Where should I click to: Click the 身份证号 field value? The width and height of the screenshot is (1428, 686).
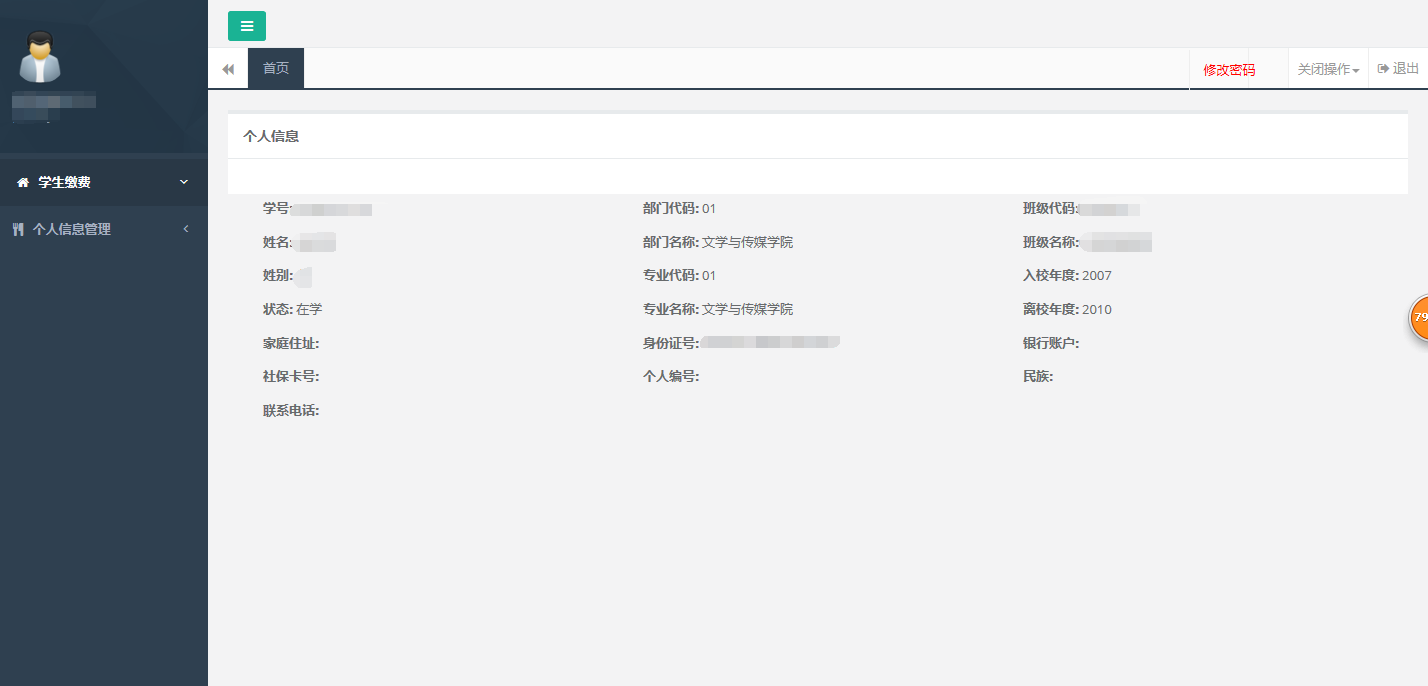tap(770, 343)
